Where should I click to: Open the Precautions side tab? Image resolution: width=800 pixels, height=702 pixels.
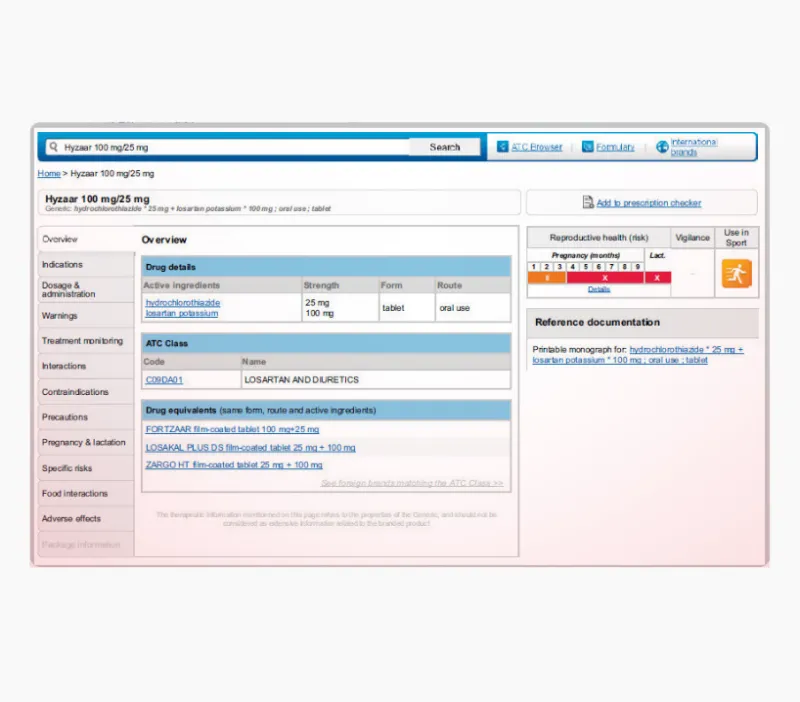[x=86, y=417]
